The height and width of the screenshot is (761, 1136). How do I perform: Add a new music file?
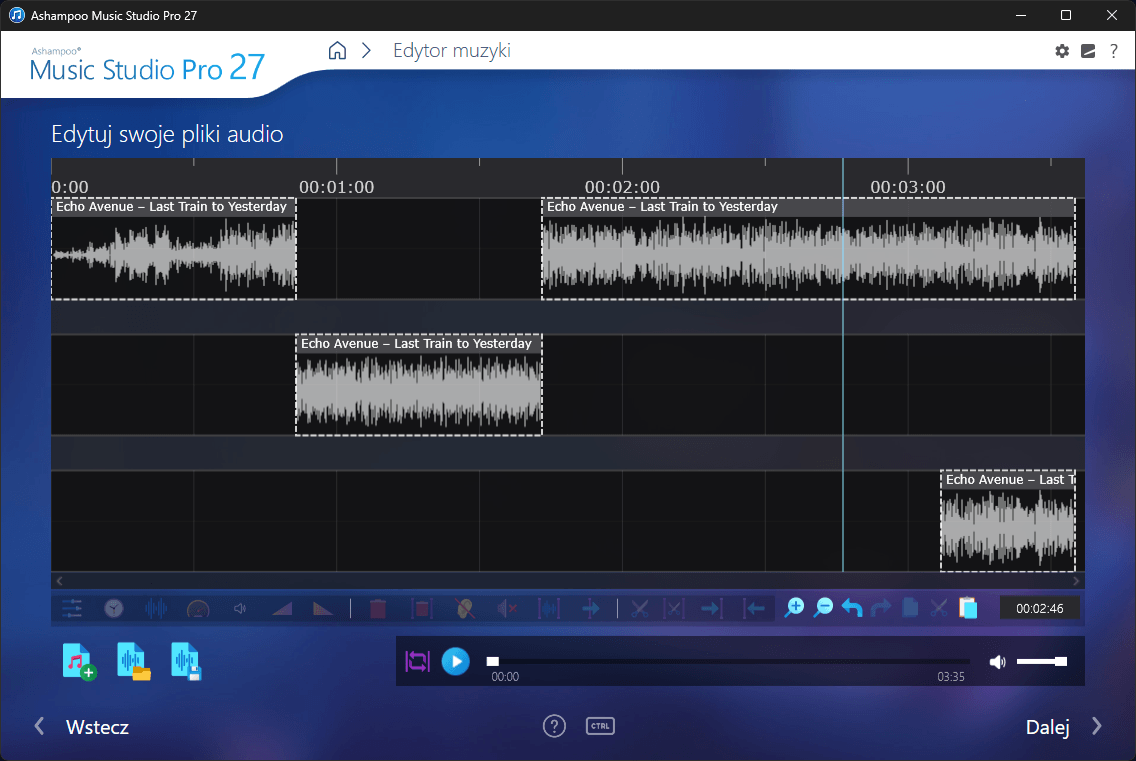[79, 662]
